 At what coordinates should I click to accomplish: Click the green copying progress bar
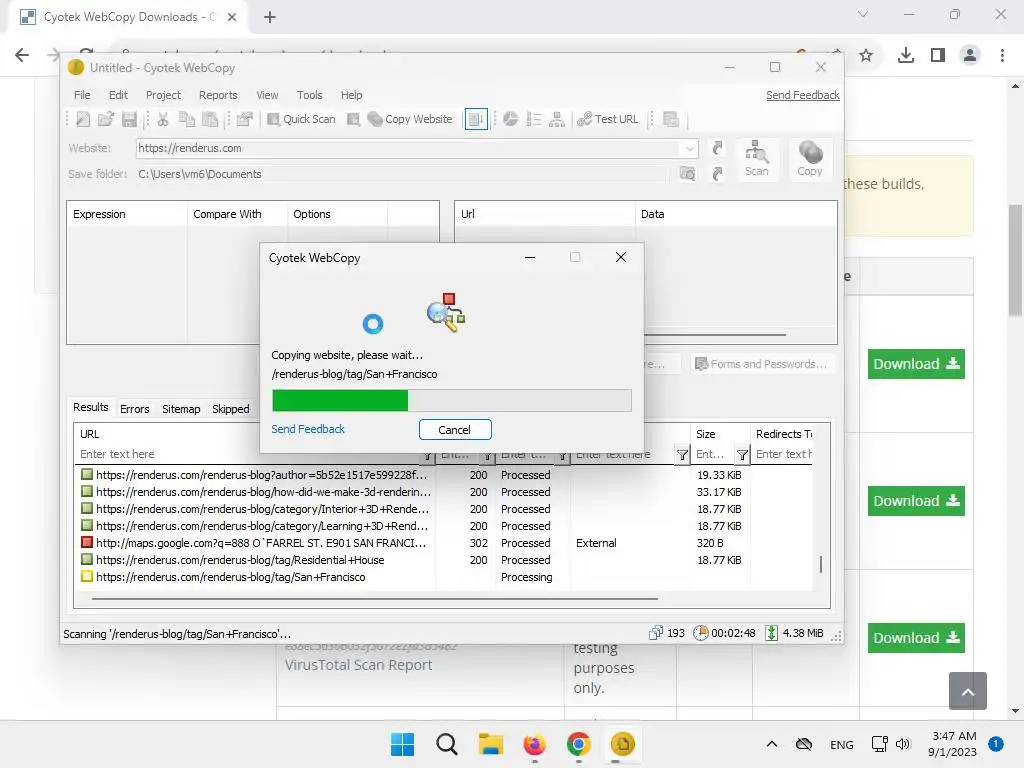pyautogui.click(x=451, y=400)
